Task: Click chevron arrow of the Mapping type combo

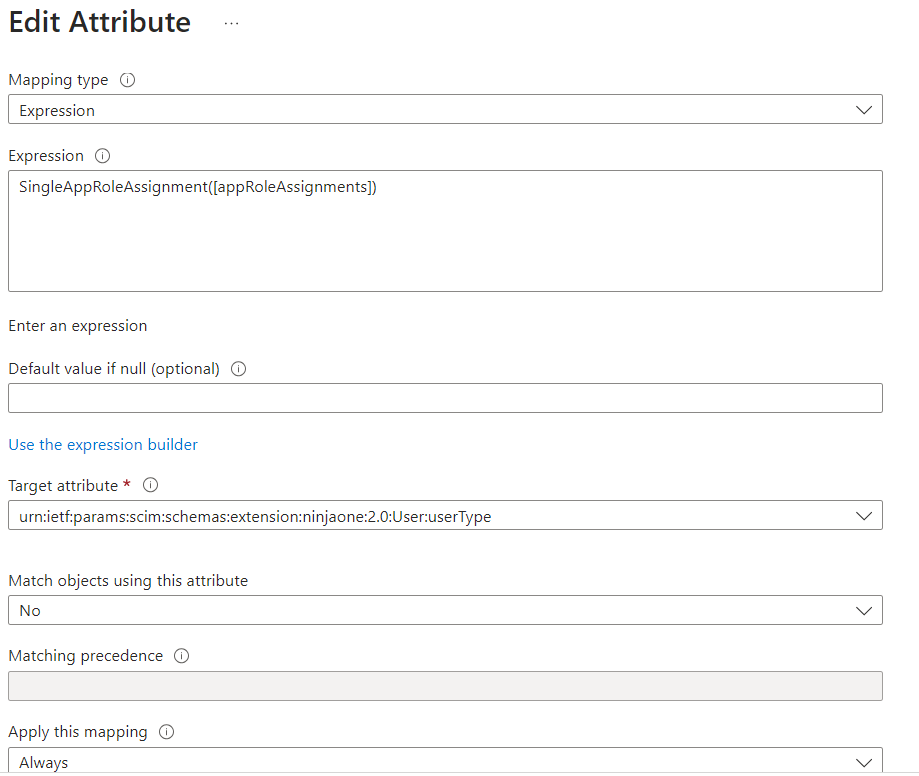Action: pyautogui.click(x=865, y=110)
